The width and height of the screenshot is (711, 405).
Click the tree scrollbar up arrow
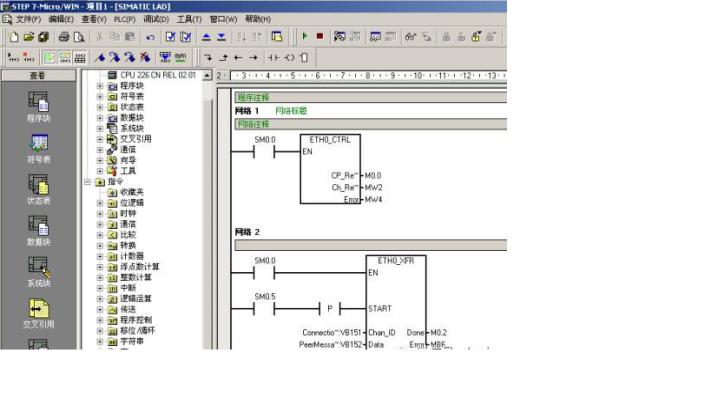(207, 75)
